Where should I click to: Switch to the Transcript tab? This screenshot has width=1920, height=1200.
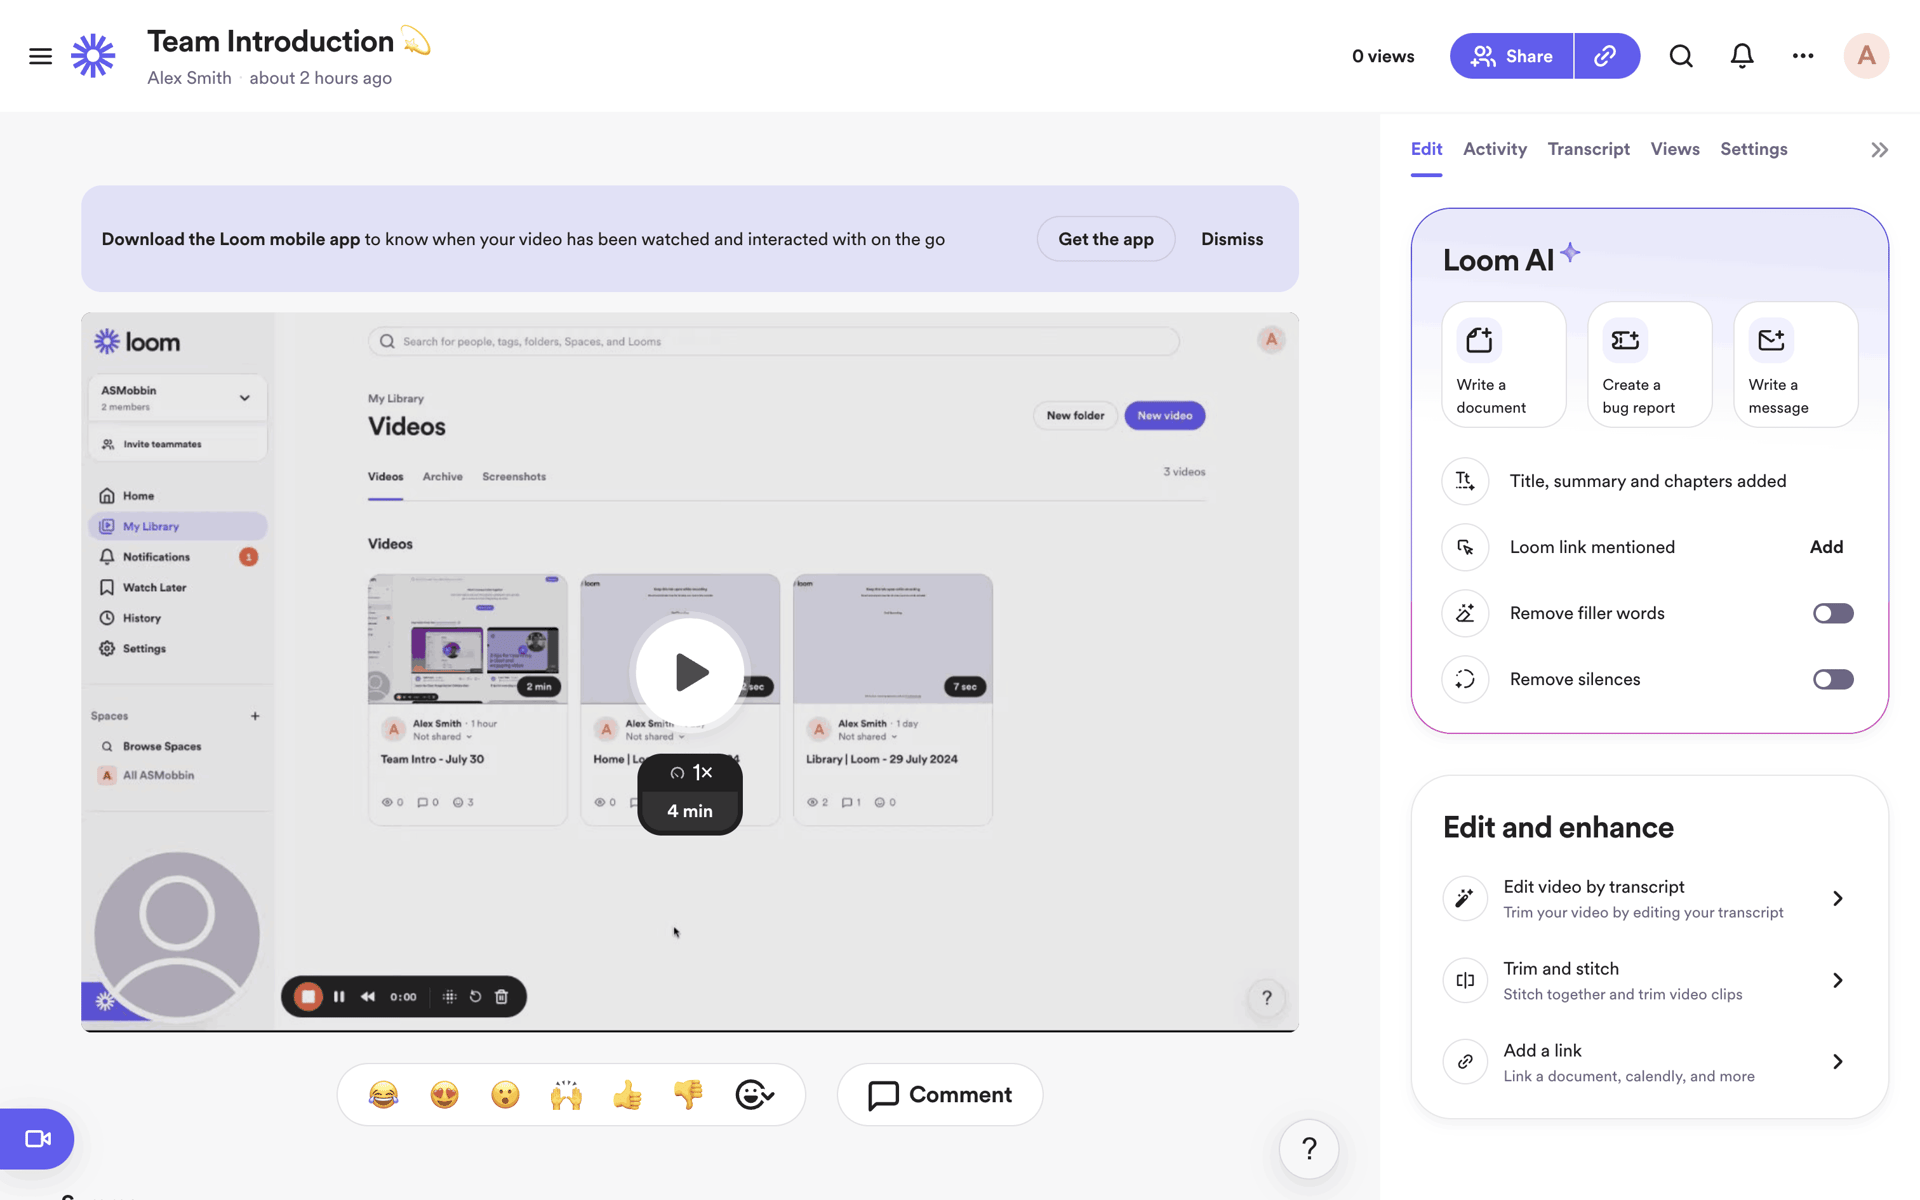(x=1588, y=149)
